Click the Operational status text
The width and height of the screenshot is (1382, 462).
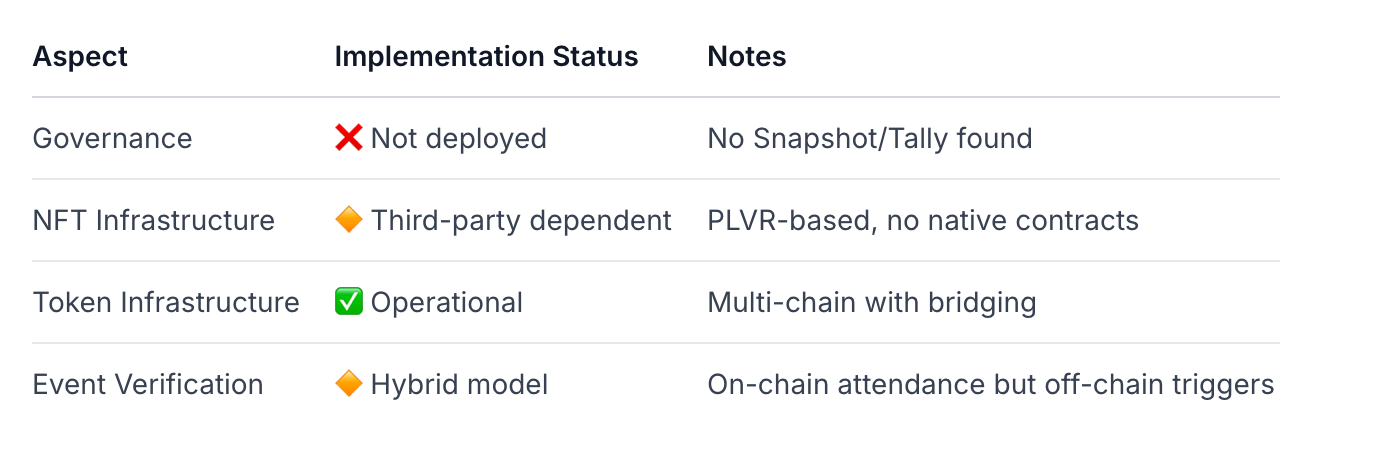point(446,302)
